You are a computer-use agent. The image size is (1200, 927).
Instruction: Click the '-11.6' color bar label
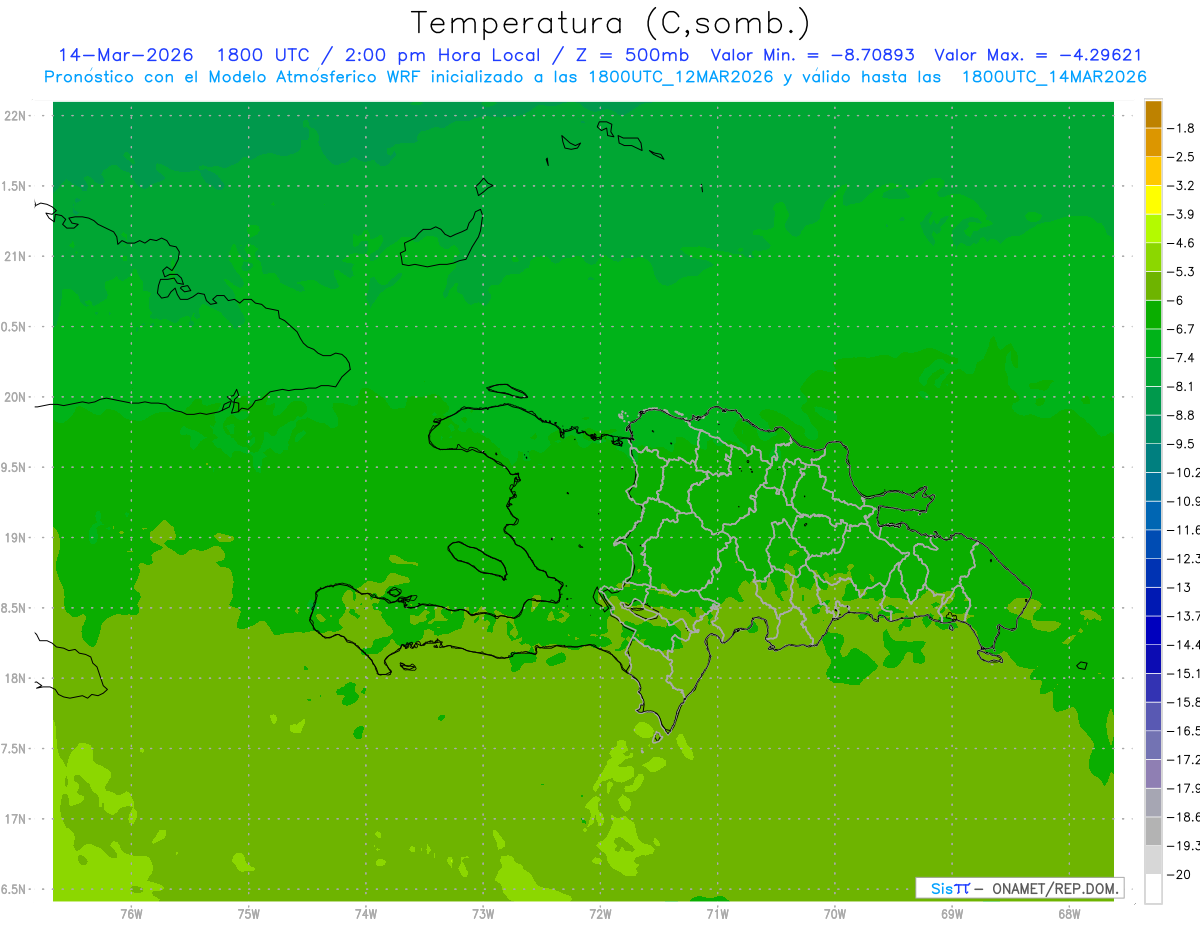[x=1184, y=530]
